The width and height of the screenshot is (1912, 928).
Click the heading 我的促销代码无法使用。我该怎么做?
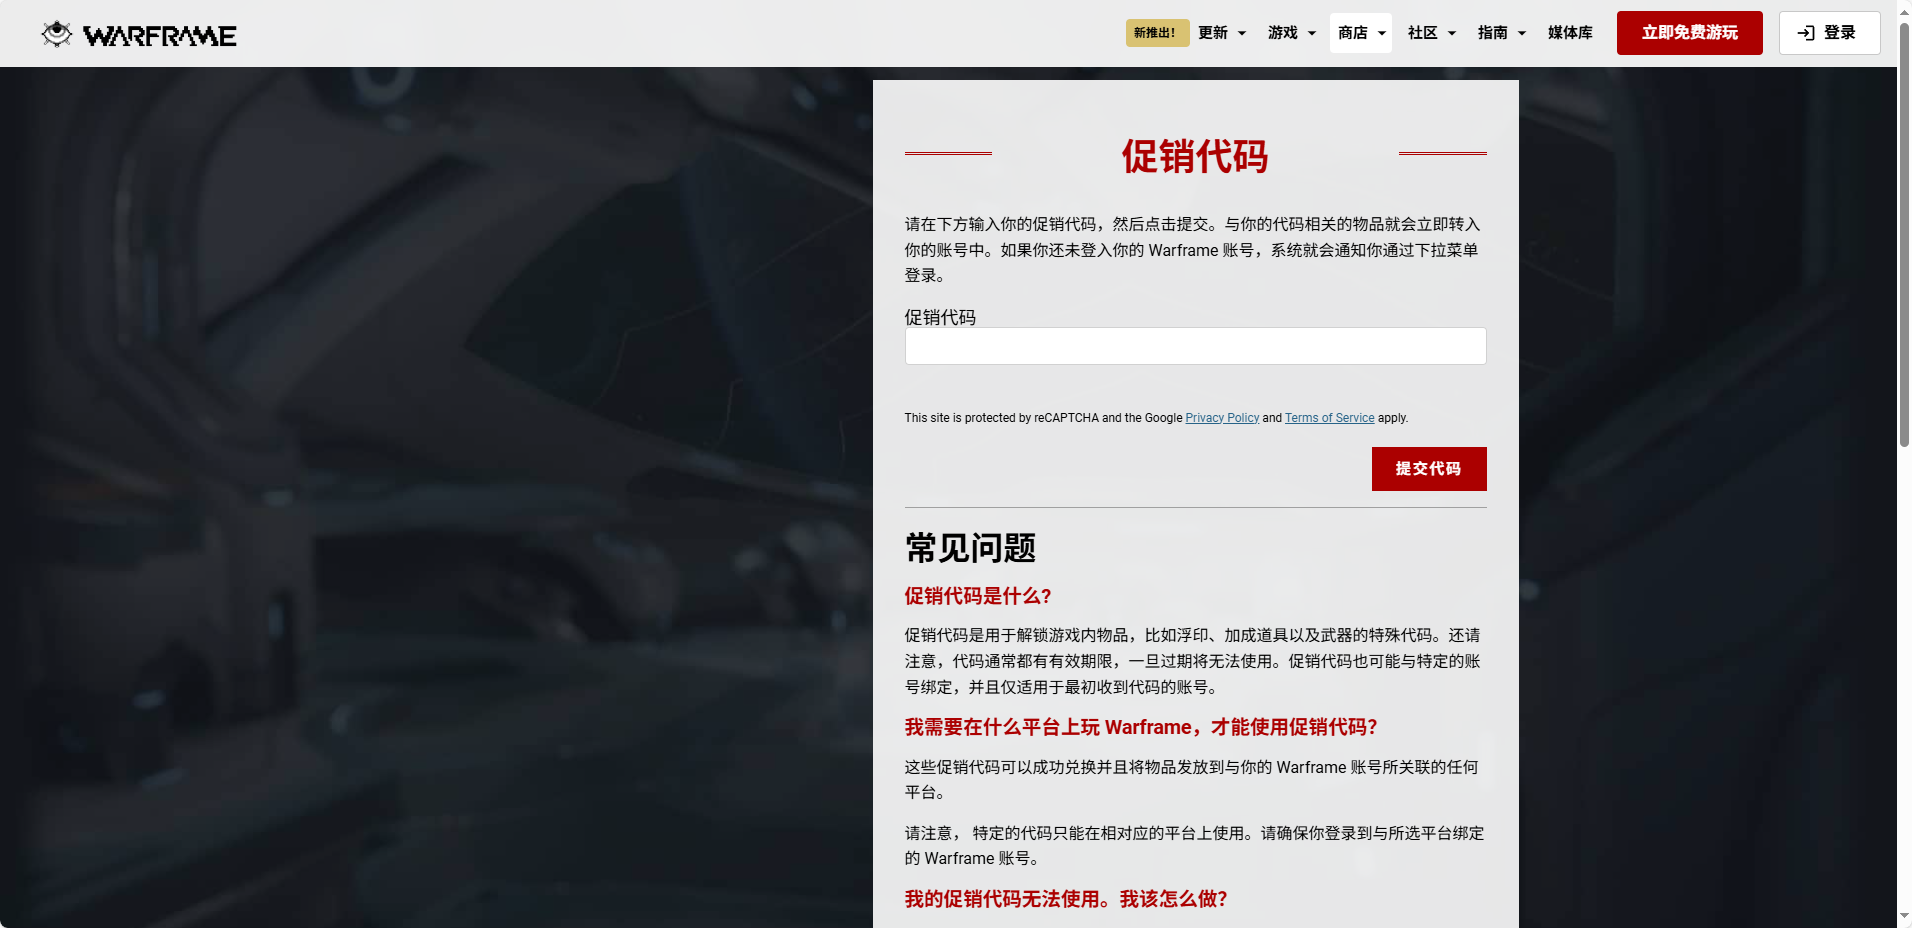(x=1064, y=899)
